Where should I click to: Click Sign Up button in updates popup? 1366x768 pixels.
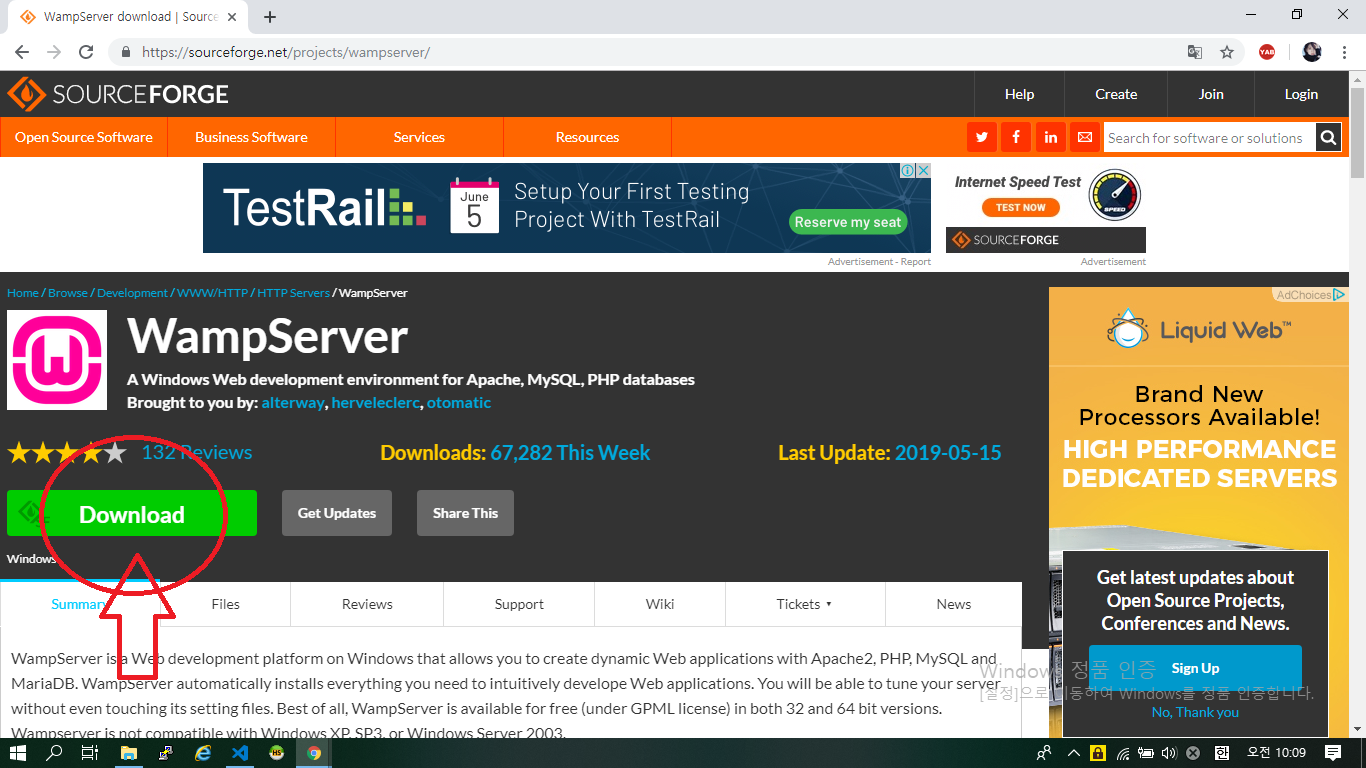1195,668
